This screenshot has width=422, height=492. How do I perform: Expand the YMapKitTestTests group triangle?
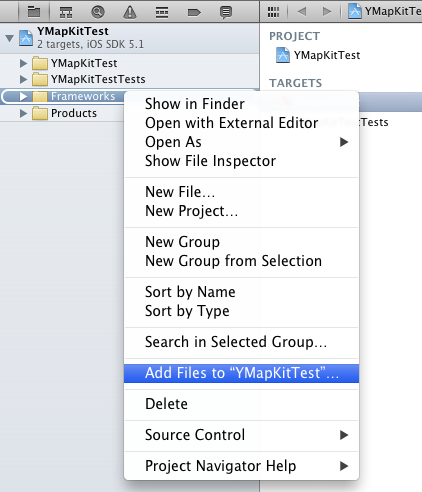coord(23,79)
